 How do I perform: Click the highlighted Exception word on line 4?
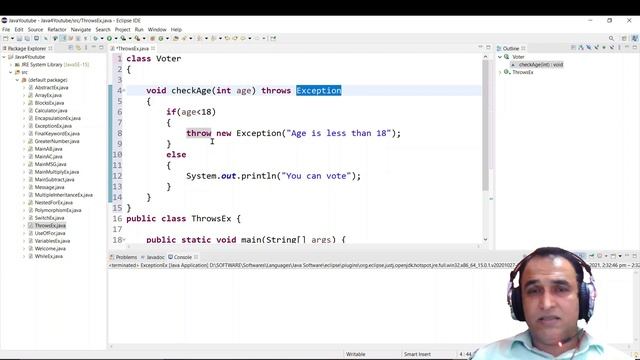319,91
